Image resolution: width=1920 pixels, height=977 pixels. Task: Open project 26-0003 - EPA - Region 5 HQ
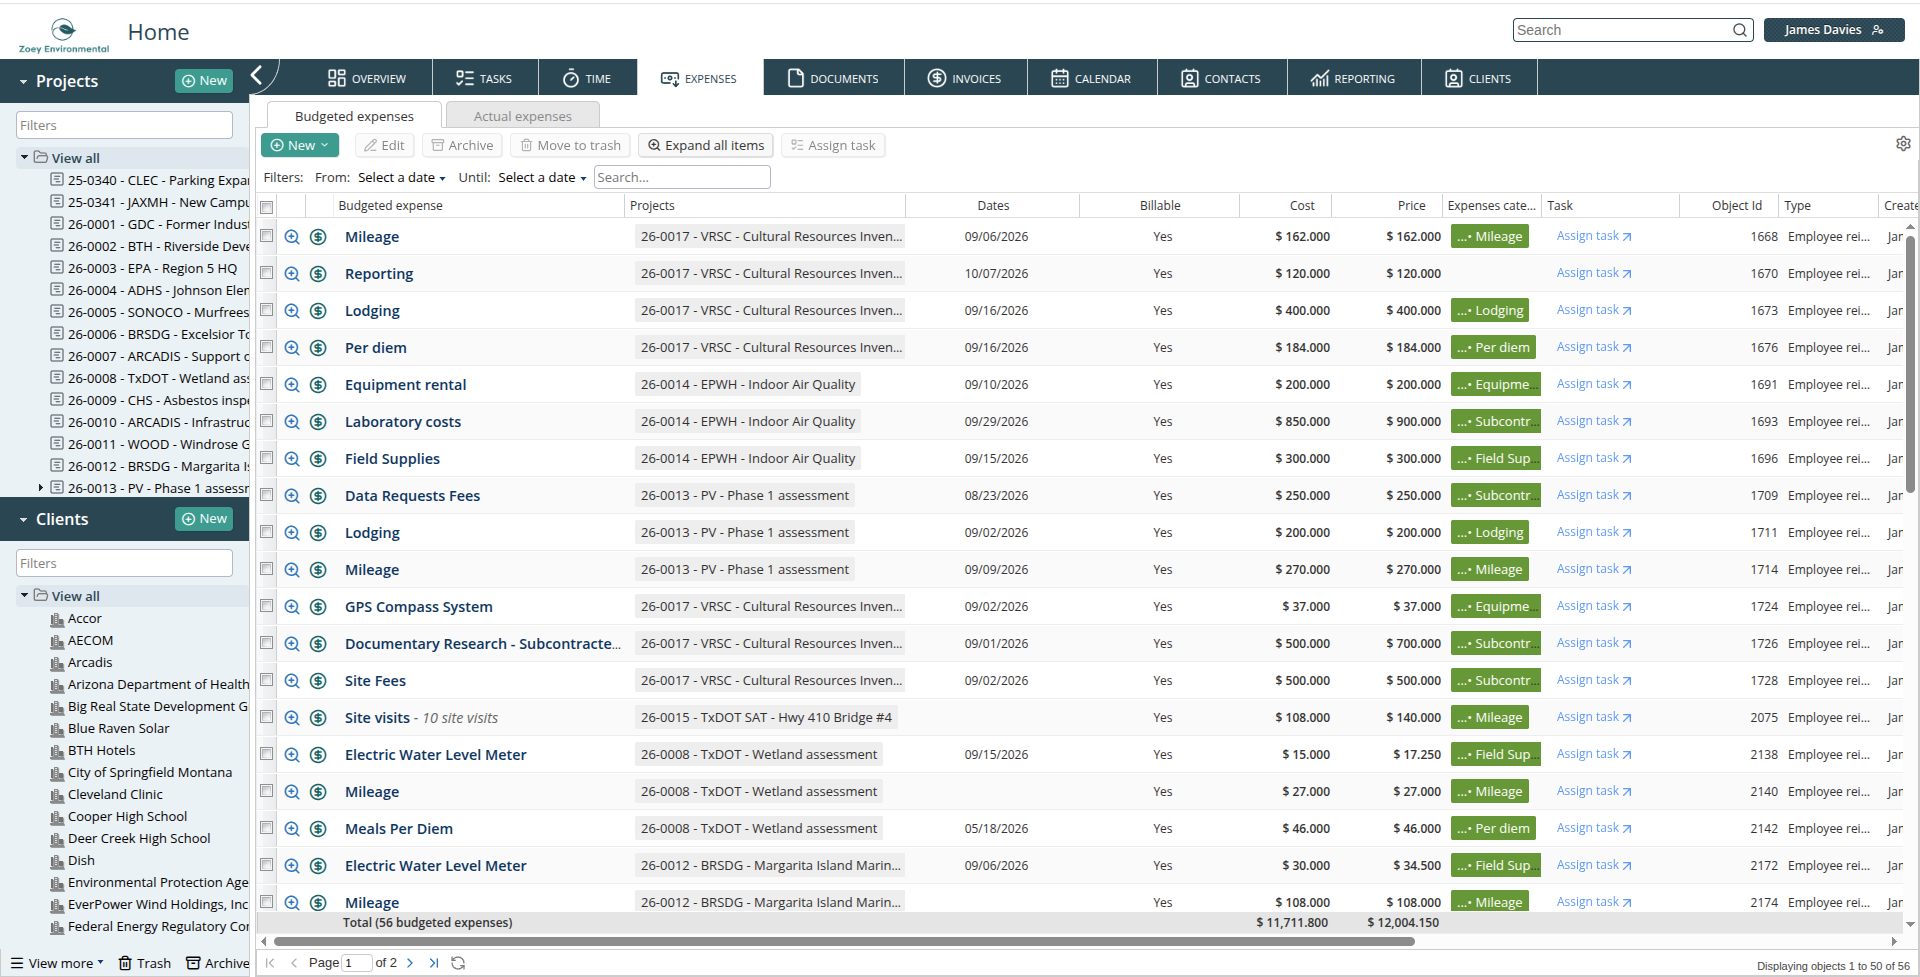coord(152,268)
